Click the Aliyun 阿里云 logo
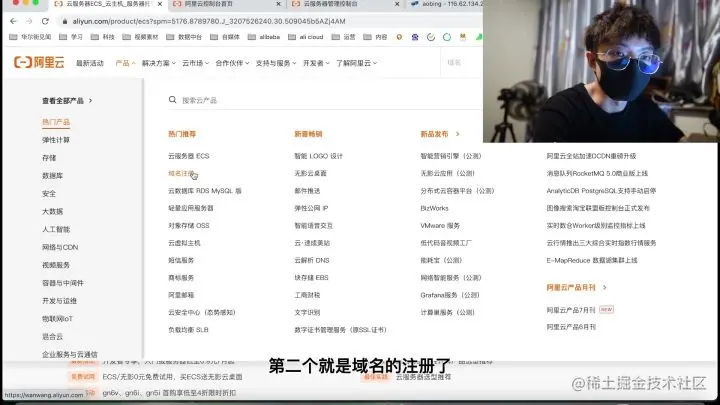This screenshot has height=405, width=720. tap(39, 62)
